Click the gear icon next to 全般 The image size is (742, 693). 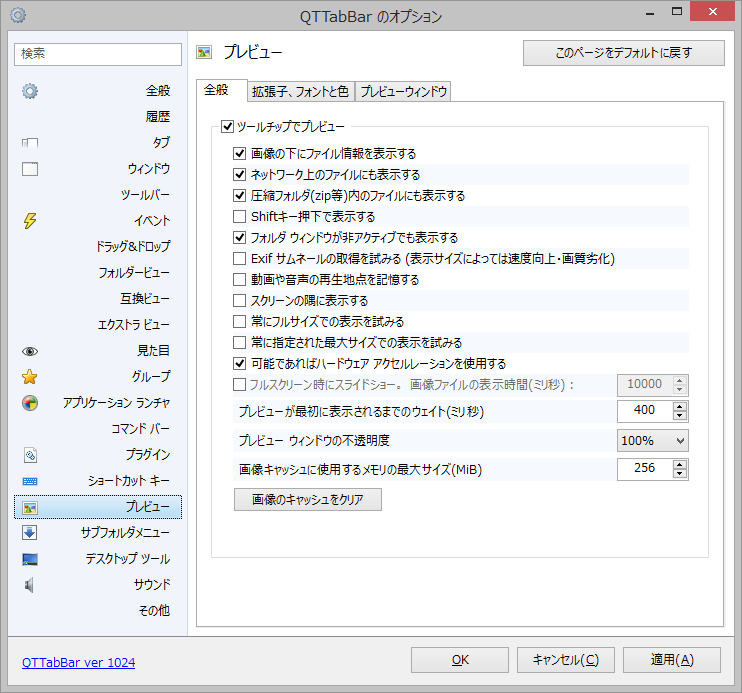tap(30, 91)
